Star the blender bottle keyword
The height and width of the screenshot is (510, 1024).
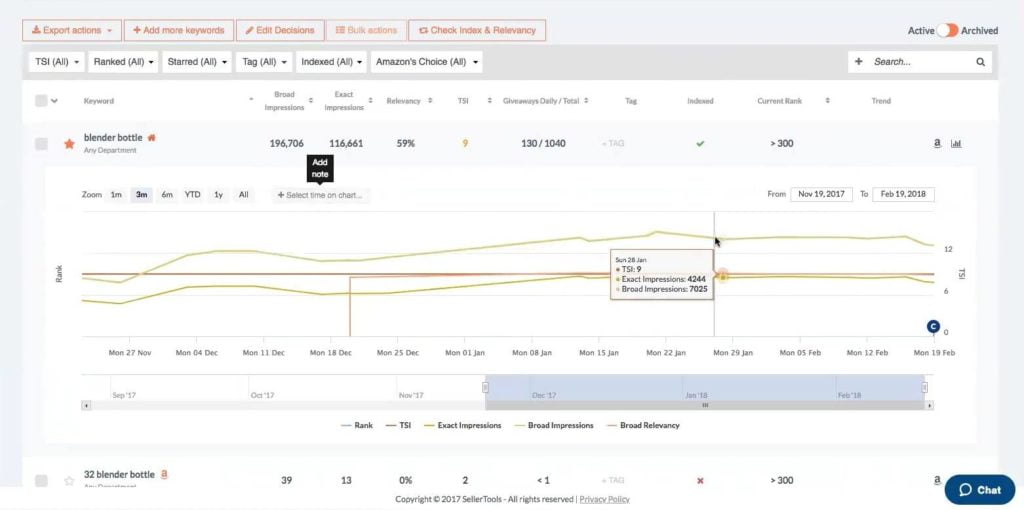[69, 144]
